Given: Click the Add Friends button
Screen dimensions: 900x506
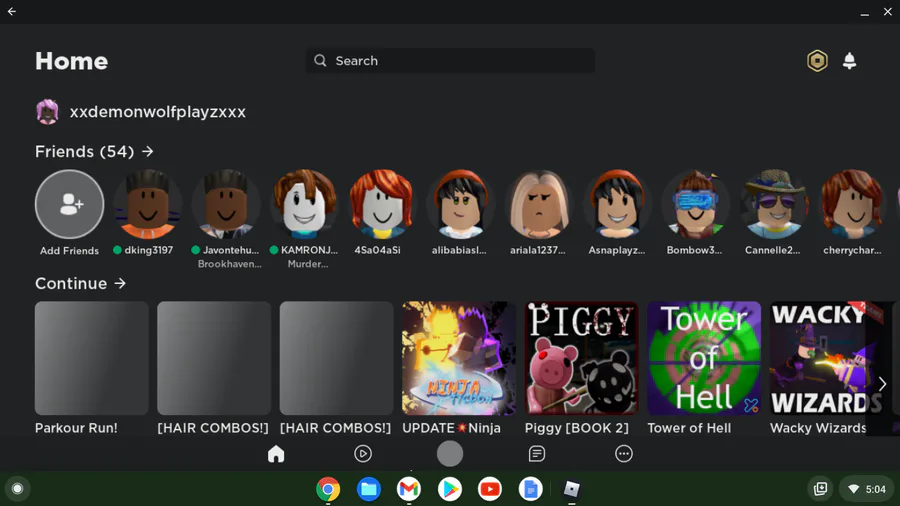Looking at the screenshot, I should (69, 204).
